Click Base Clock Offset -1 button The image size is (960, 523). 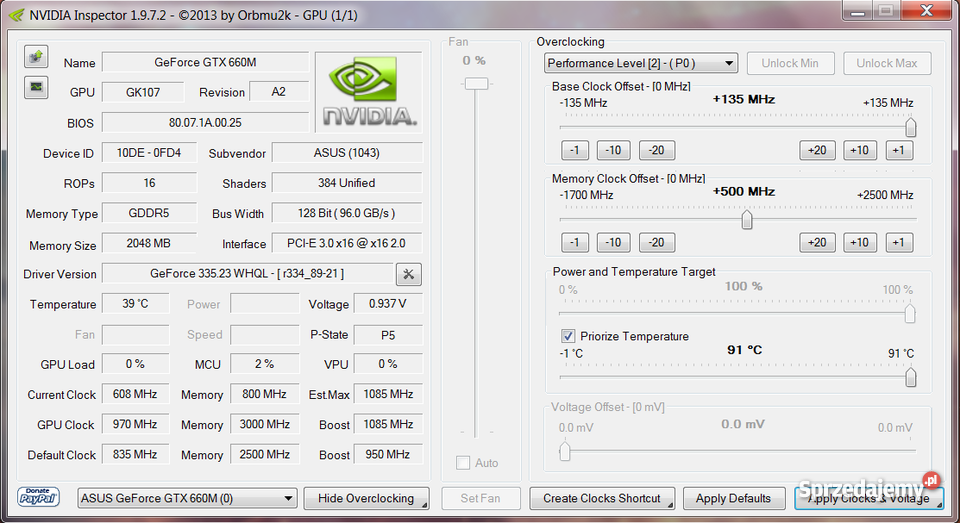pyautogui.click(x=574, y=150)
